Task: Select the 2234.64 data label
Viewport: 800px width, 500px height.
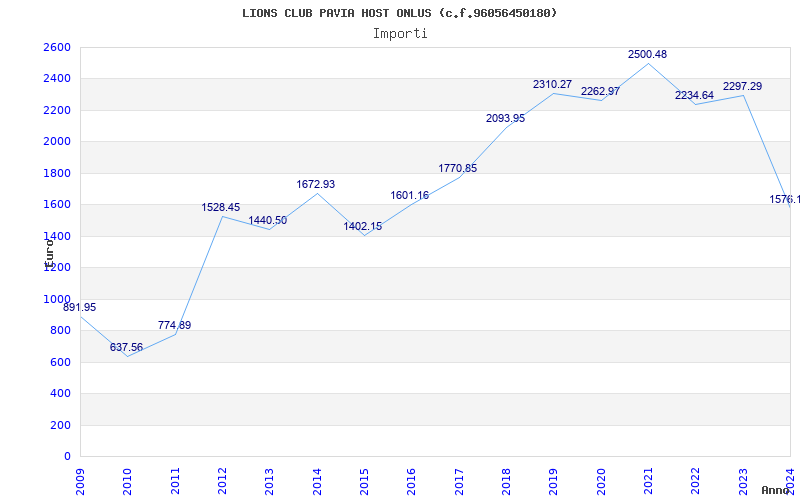Action: (x=694, y=95)
